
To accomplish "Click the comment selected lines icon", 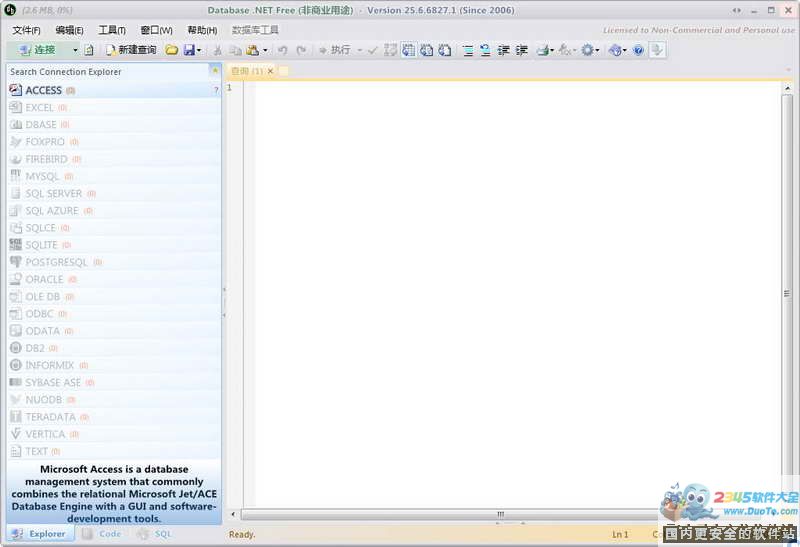I will (468, 50).
